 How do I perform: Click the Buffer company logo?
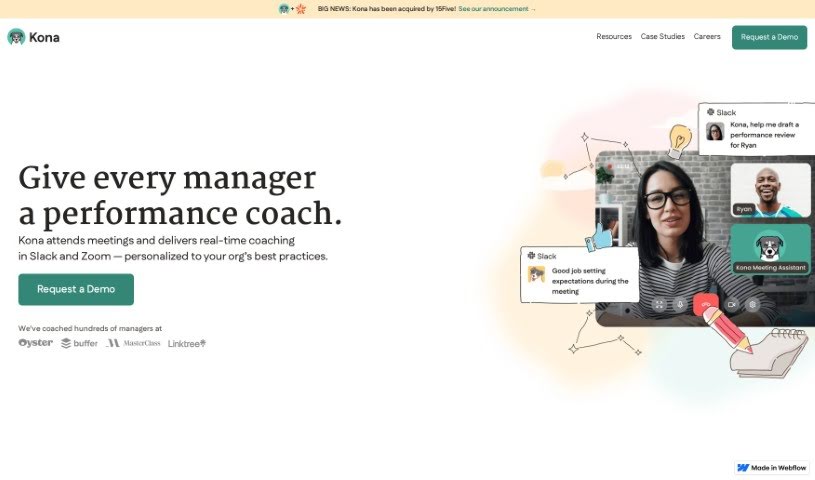(80, 343)
